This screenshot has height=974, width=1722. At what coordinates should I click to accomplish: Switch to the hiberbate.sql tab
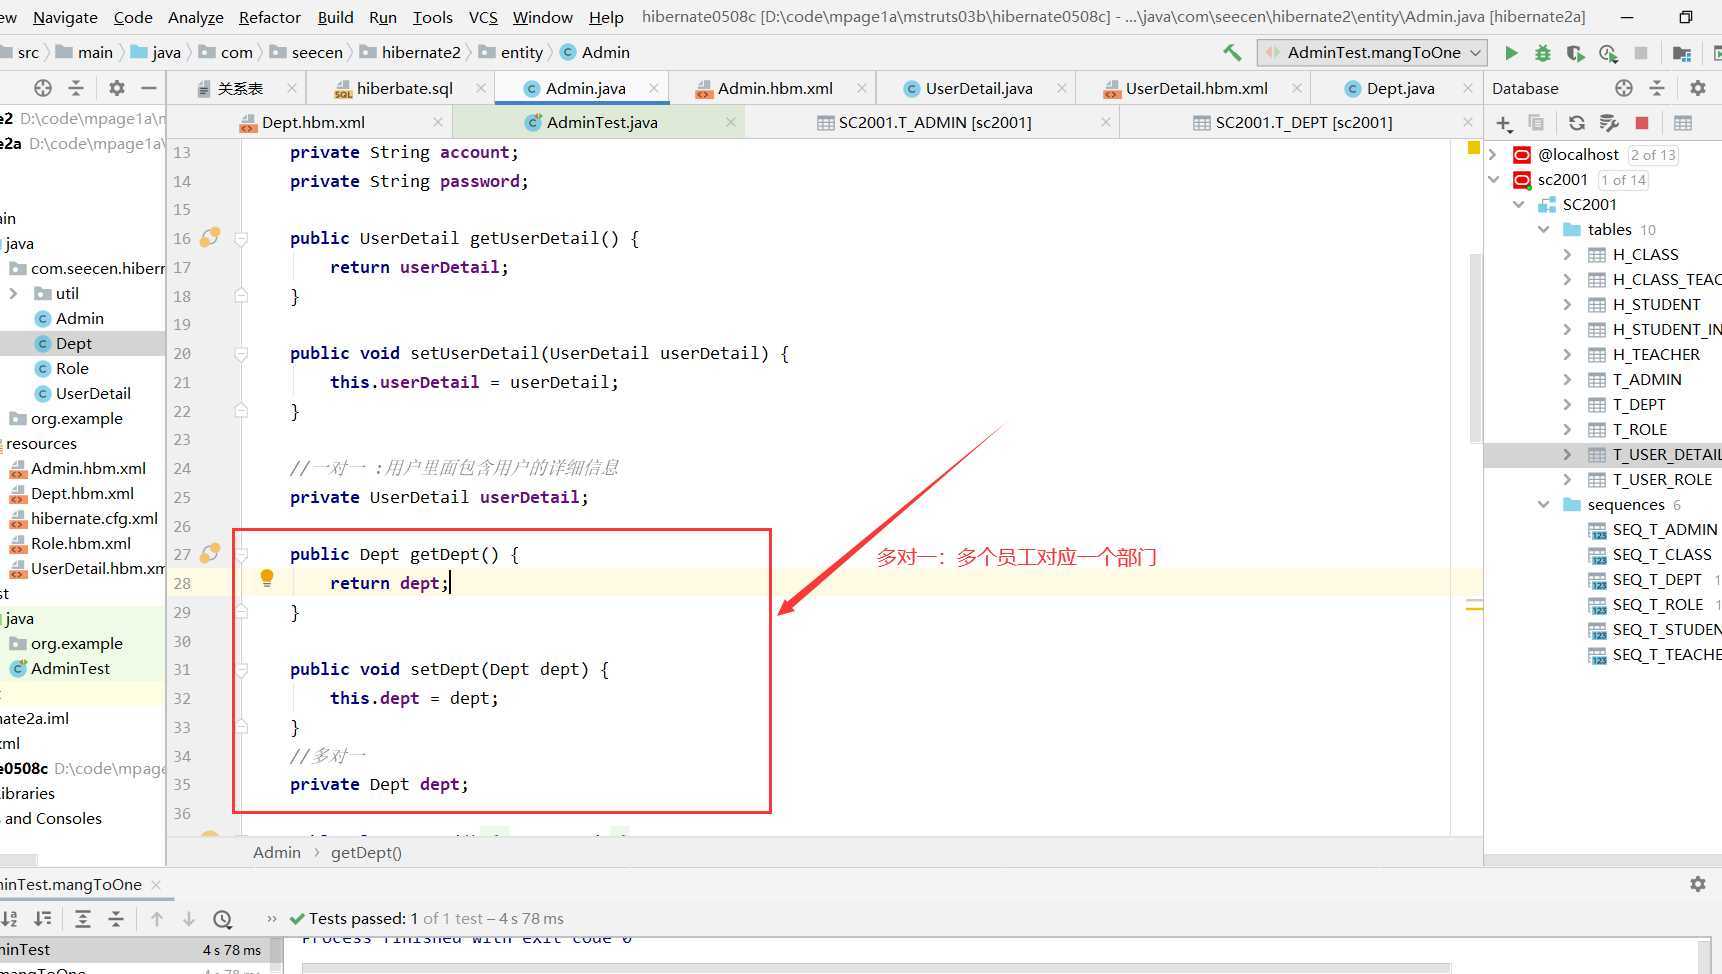tap(404, 88)
